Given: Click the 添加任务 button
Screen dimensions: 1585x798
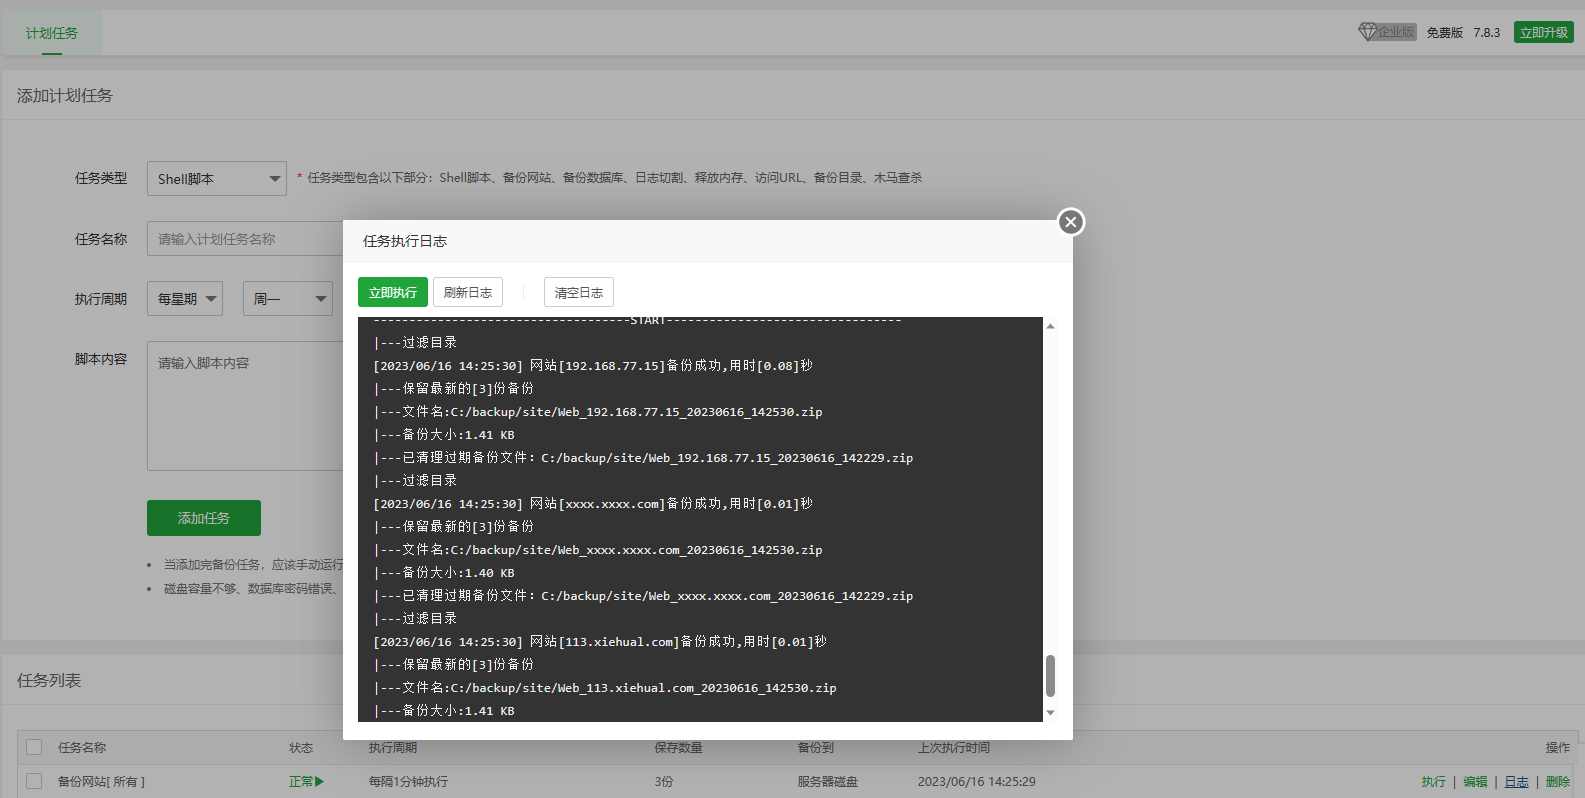Looking at the screenshot, I should click(x=204, y=518).
